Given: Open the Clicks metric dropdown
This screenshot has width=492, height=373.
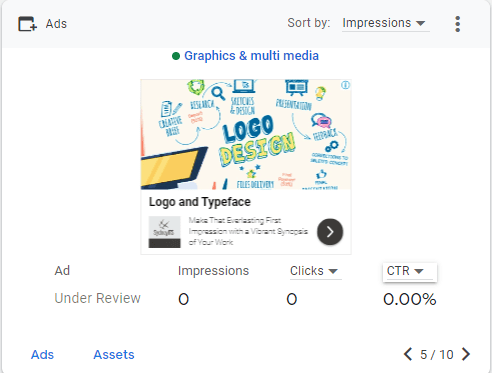Looking at the screenshot, I should point(315,271).
